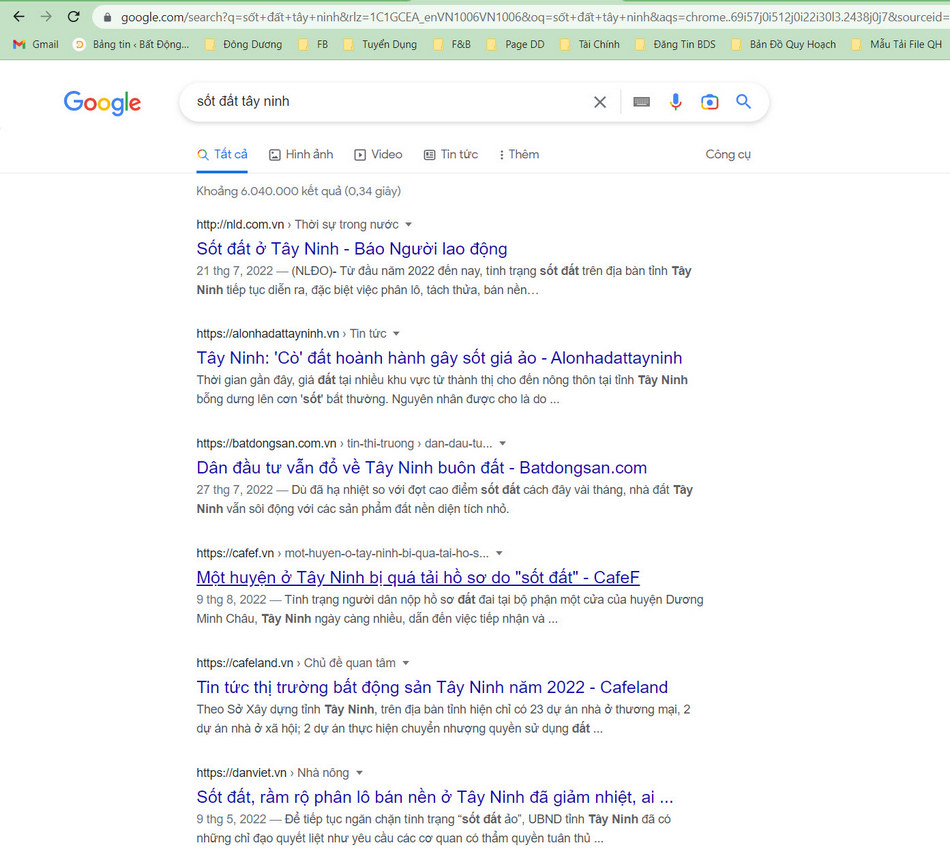Open Sốt đất ở Tây Ninh Báo Người lao động

pyautogui.click(x=352, y=249)
